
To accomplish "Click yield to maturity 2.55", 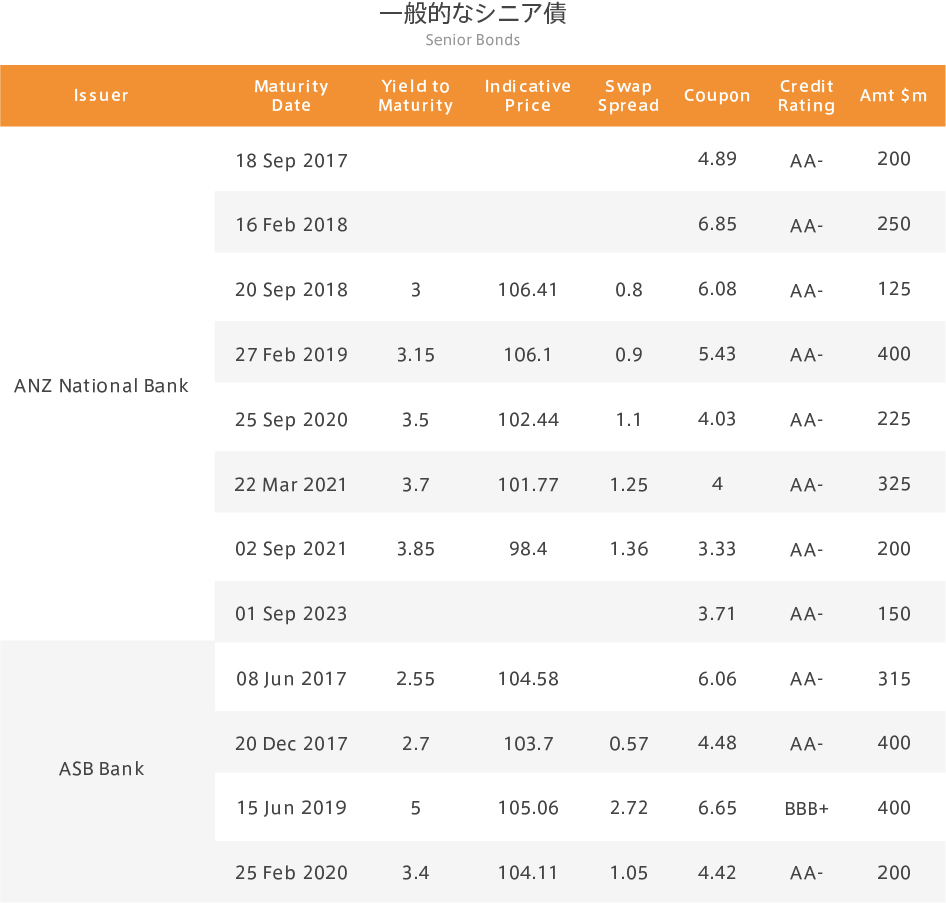I will click(416, 679).
